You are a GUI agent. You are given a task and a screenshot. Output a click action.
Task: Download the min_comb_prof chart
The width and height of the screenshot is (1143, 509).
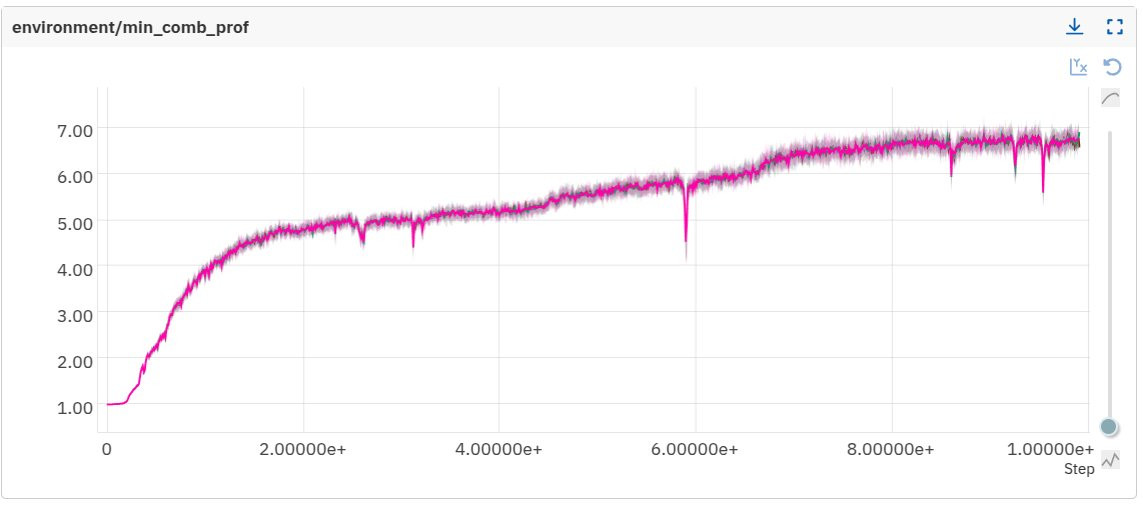pyautogui.click(x=1074, y=28)
